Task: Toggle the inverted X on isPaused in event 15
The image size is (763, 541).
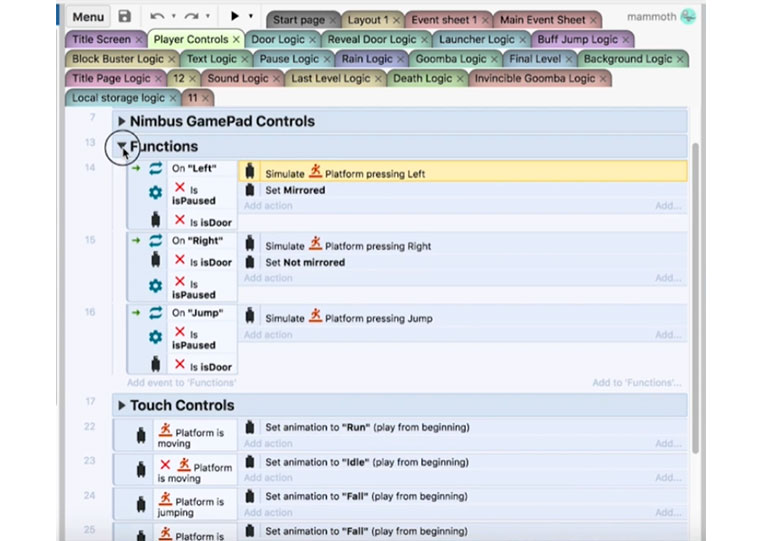Action: 180,281
